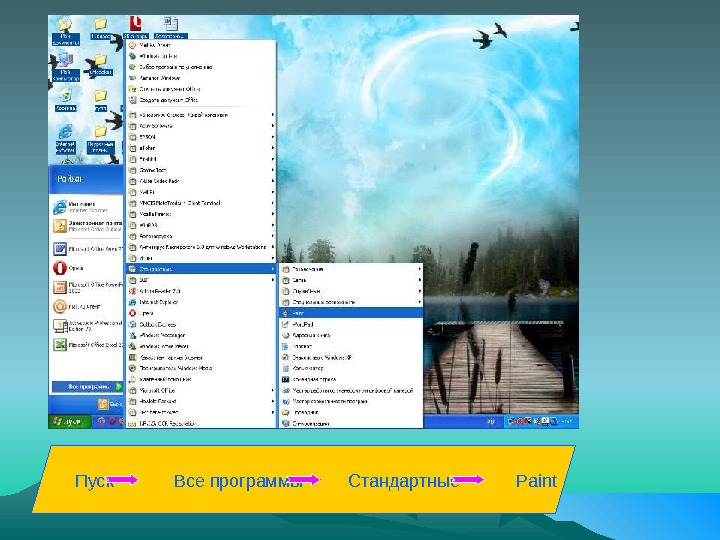The image size is (720, 540).
Task: Click the log off key icon button
Action: 104,404
